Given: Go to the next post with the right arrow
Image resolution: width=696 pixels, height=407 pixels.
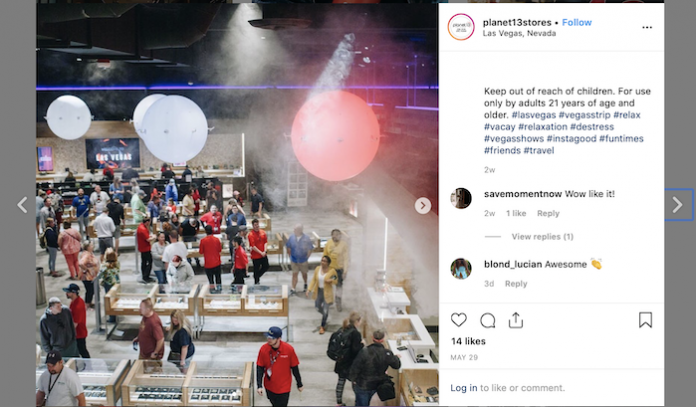Looking at the screenshot, I should (677, 205).
